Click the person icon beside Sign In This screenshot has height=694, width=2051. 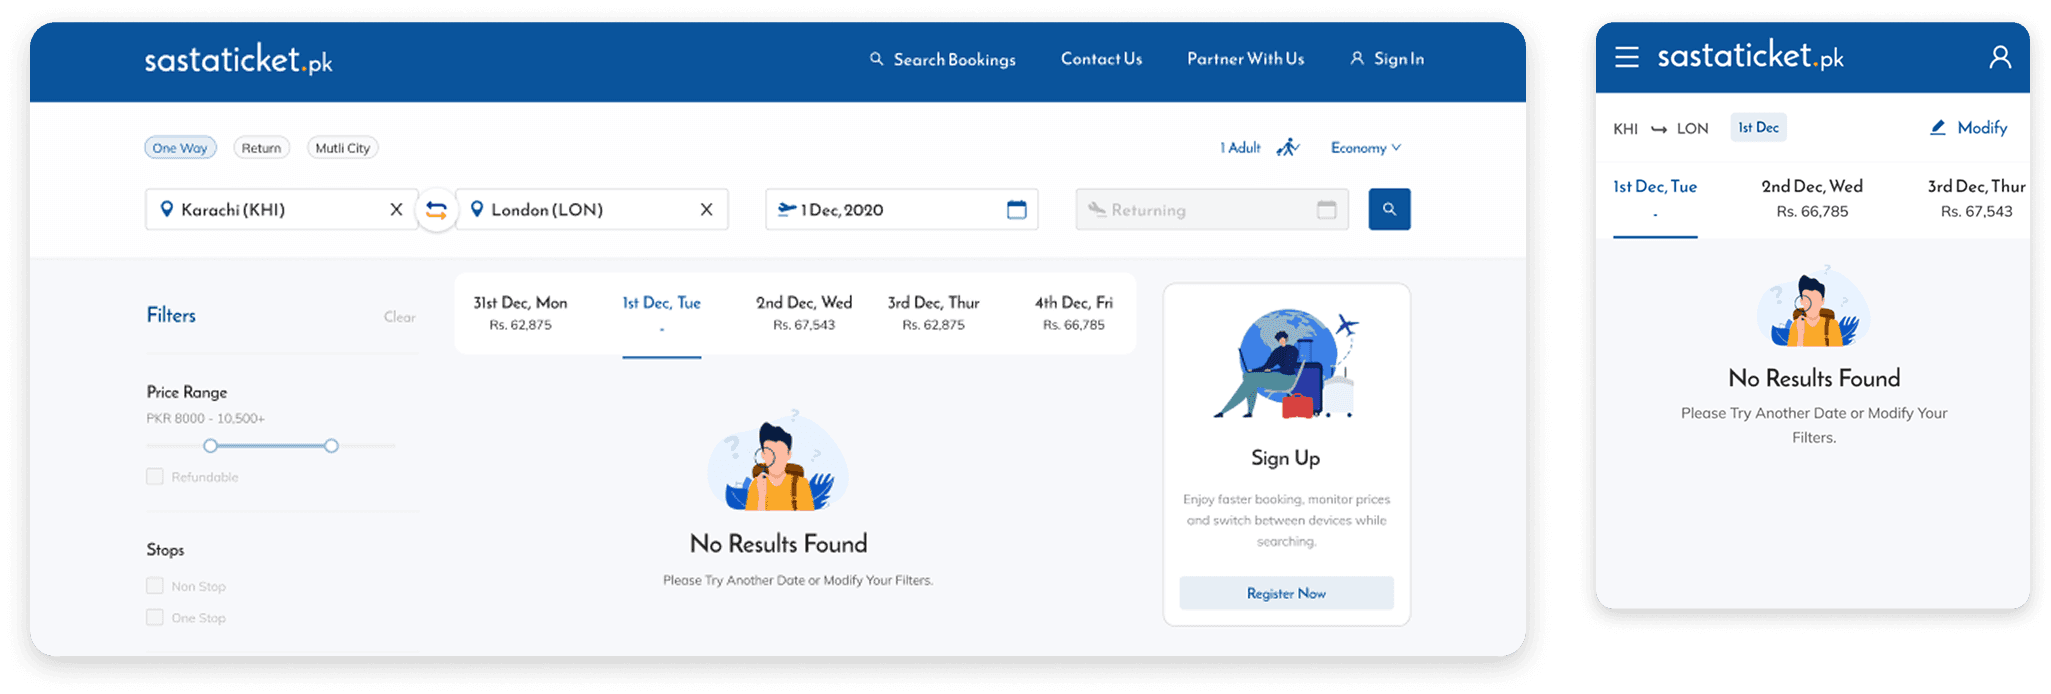[x=1357, y=59]
